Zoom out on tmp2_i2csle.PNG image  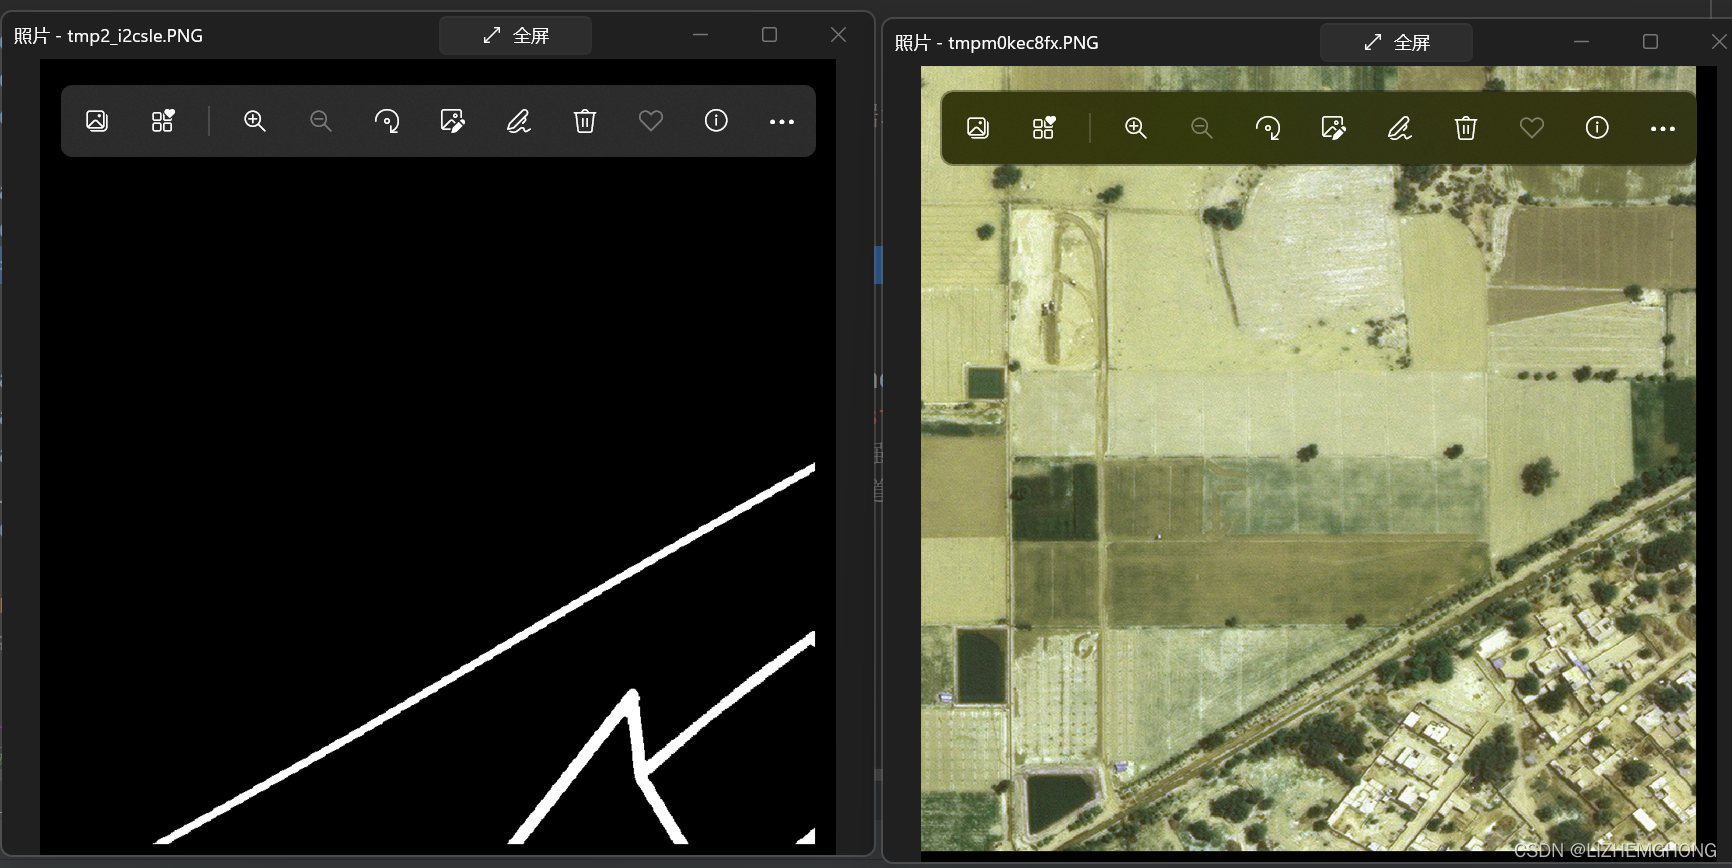coord(321,121)
